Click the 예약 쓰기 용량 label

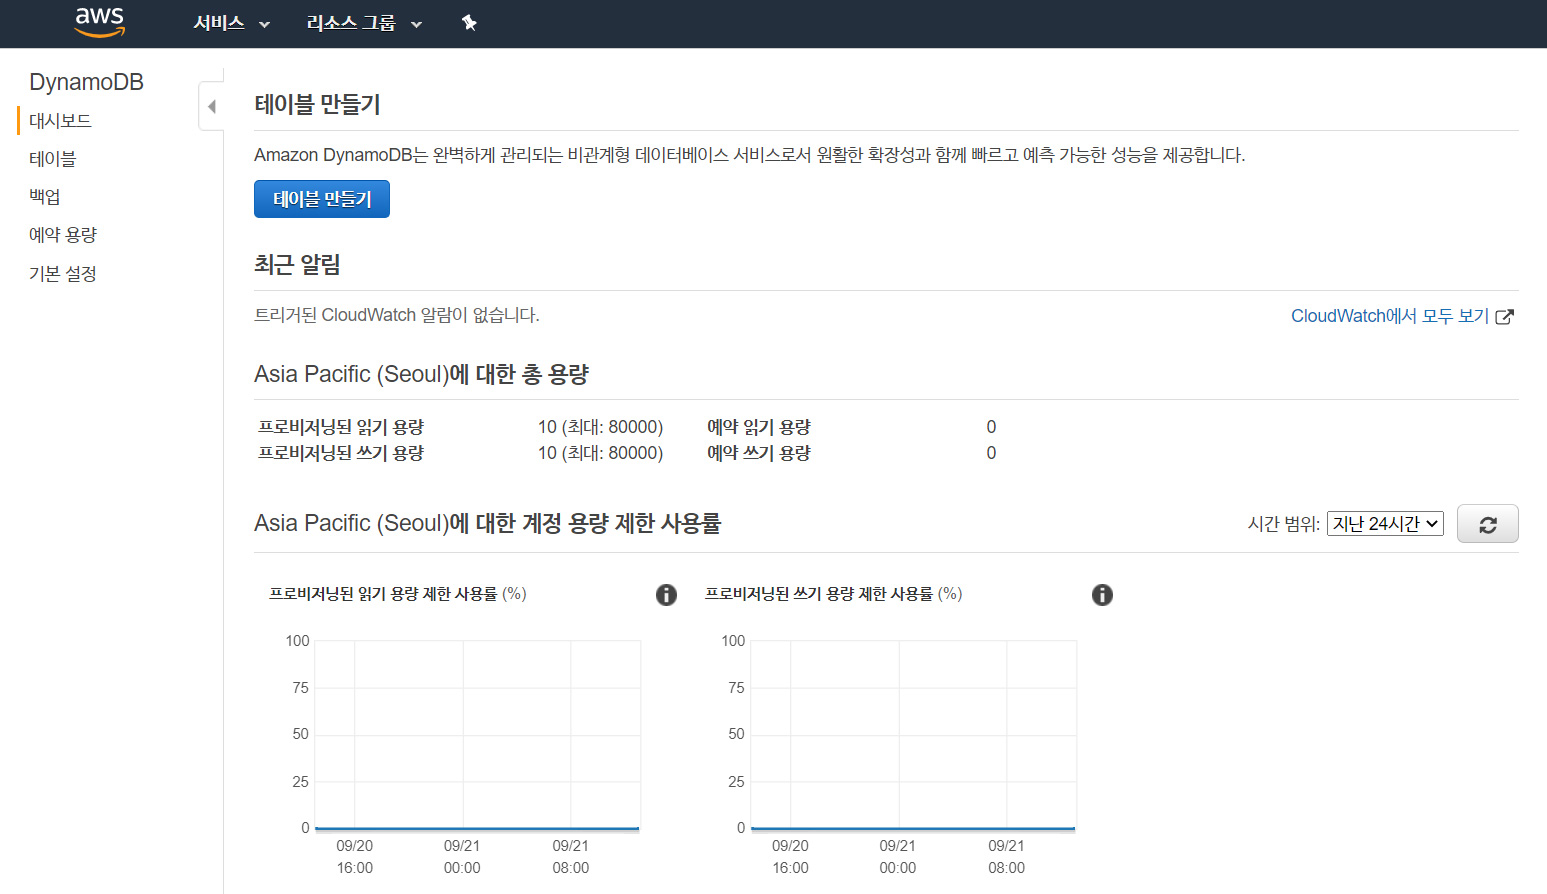coord(759,453)
